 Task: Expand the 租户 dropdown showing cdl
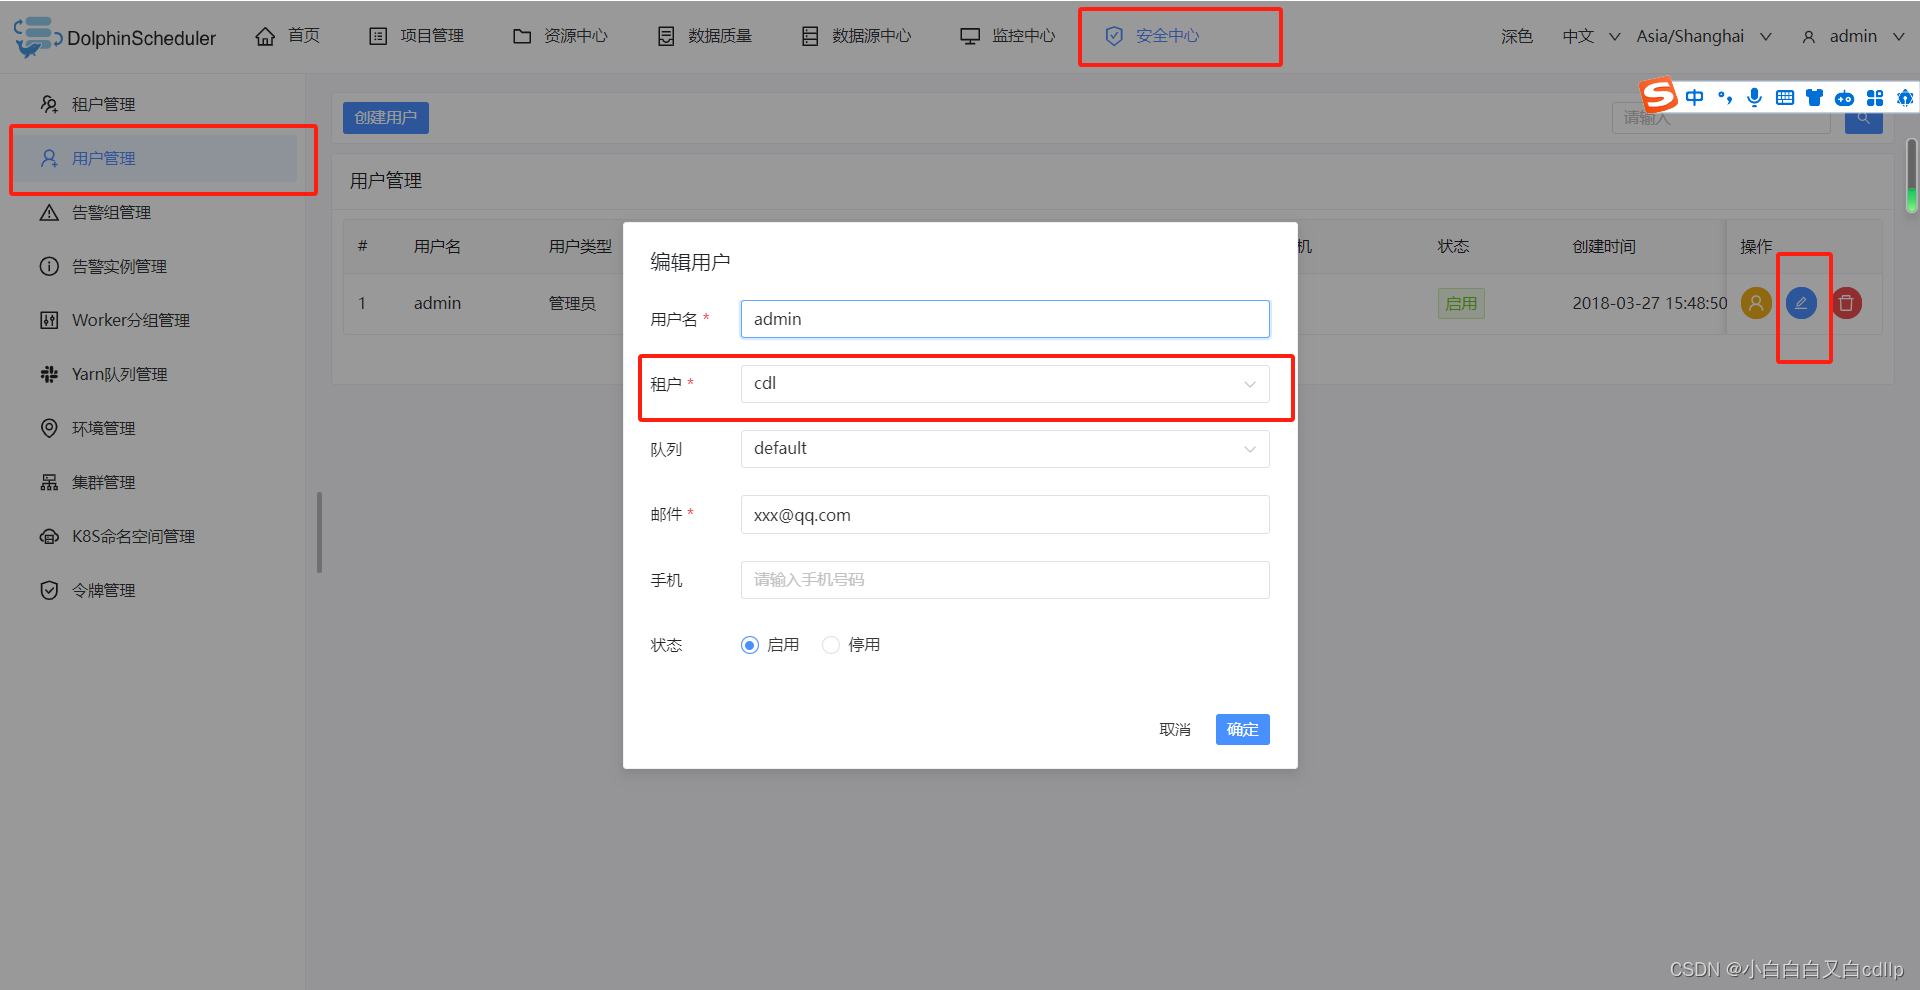[1005, 384]
